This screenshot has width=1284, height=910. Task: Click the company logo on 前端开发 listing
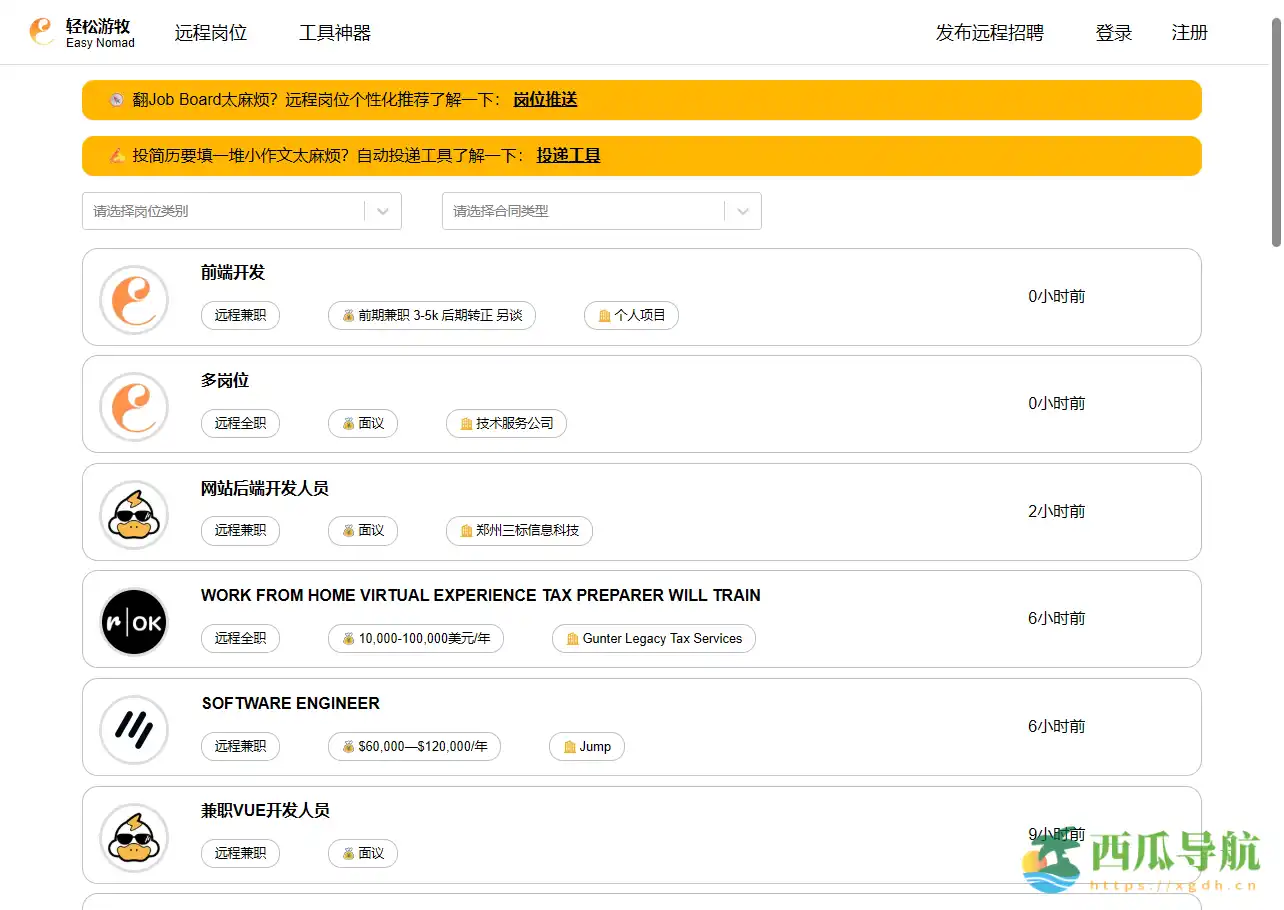click(x=134, y=298)
